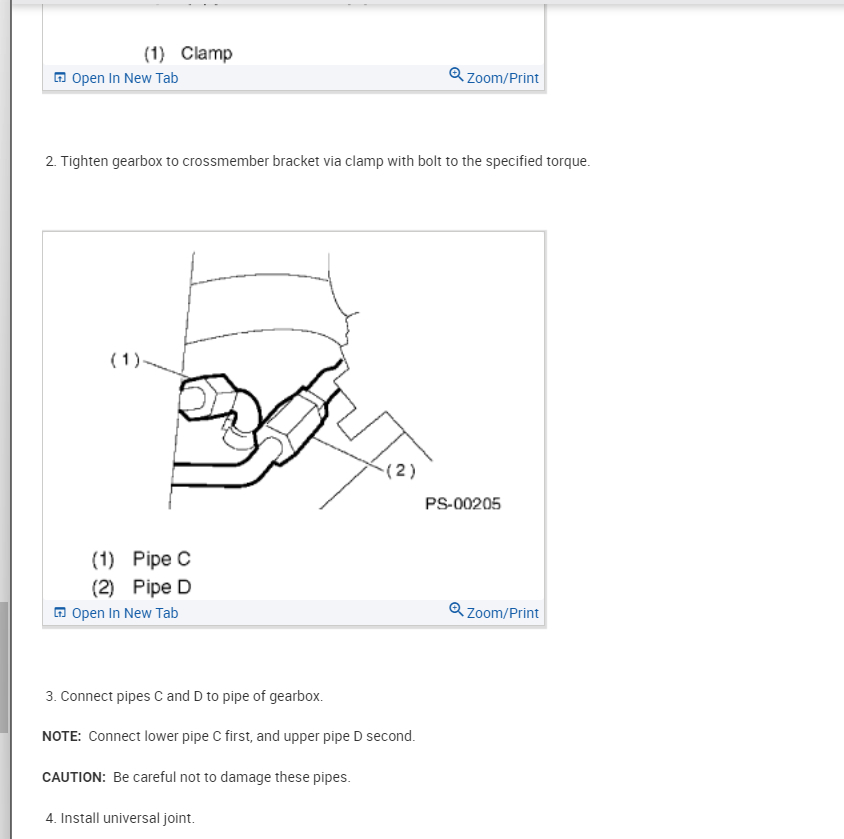
Task: Click the new-tab icon below the Pipe D legend
Action: [x=60, y=612]
